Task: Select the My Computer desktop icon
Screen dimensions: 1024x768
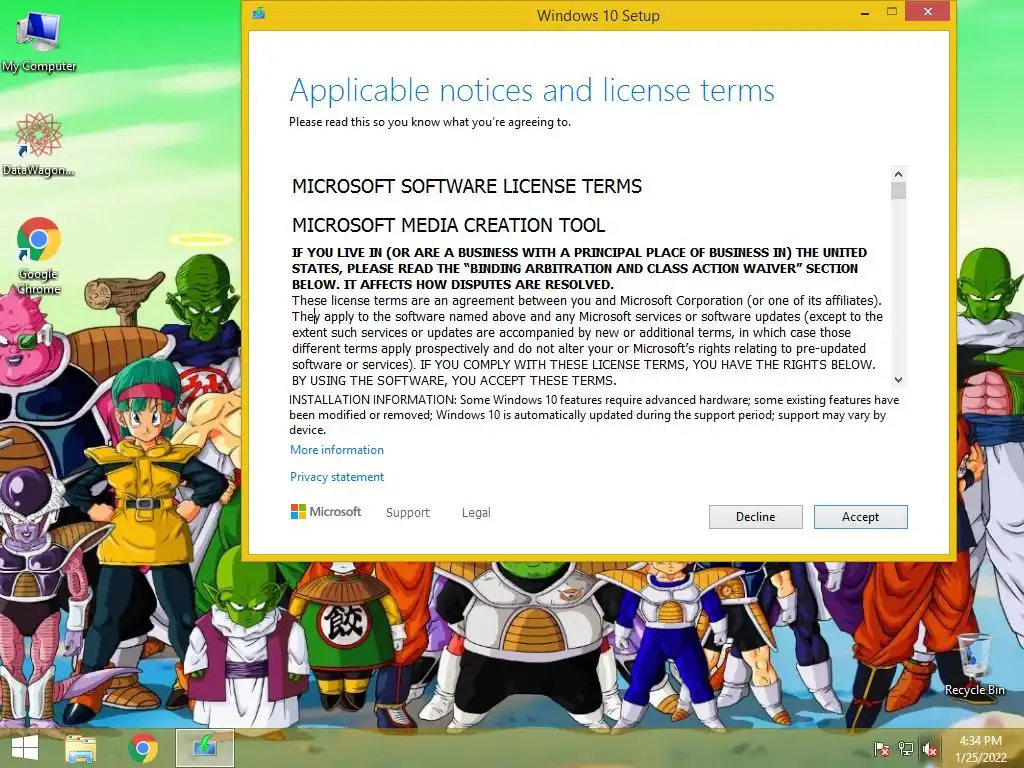Action: pyautogui.click(x=39, y=41)
